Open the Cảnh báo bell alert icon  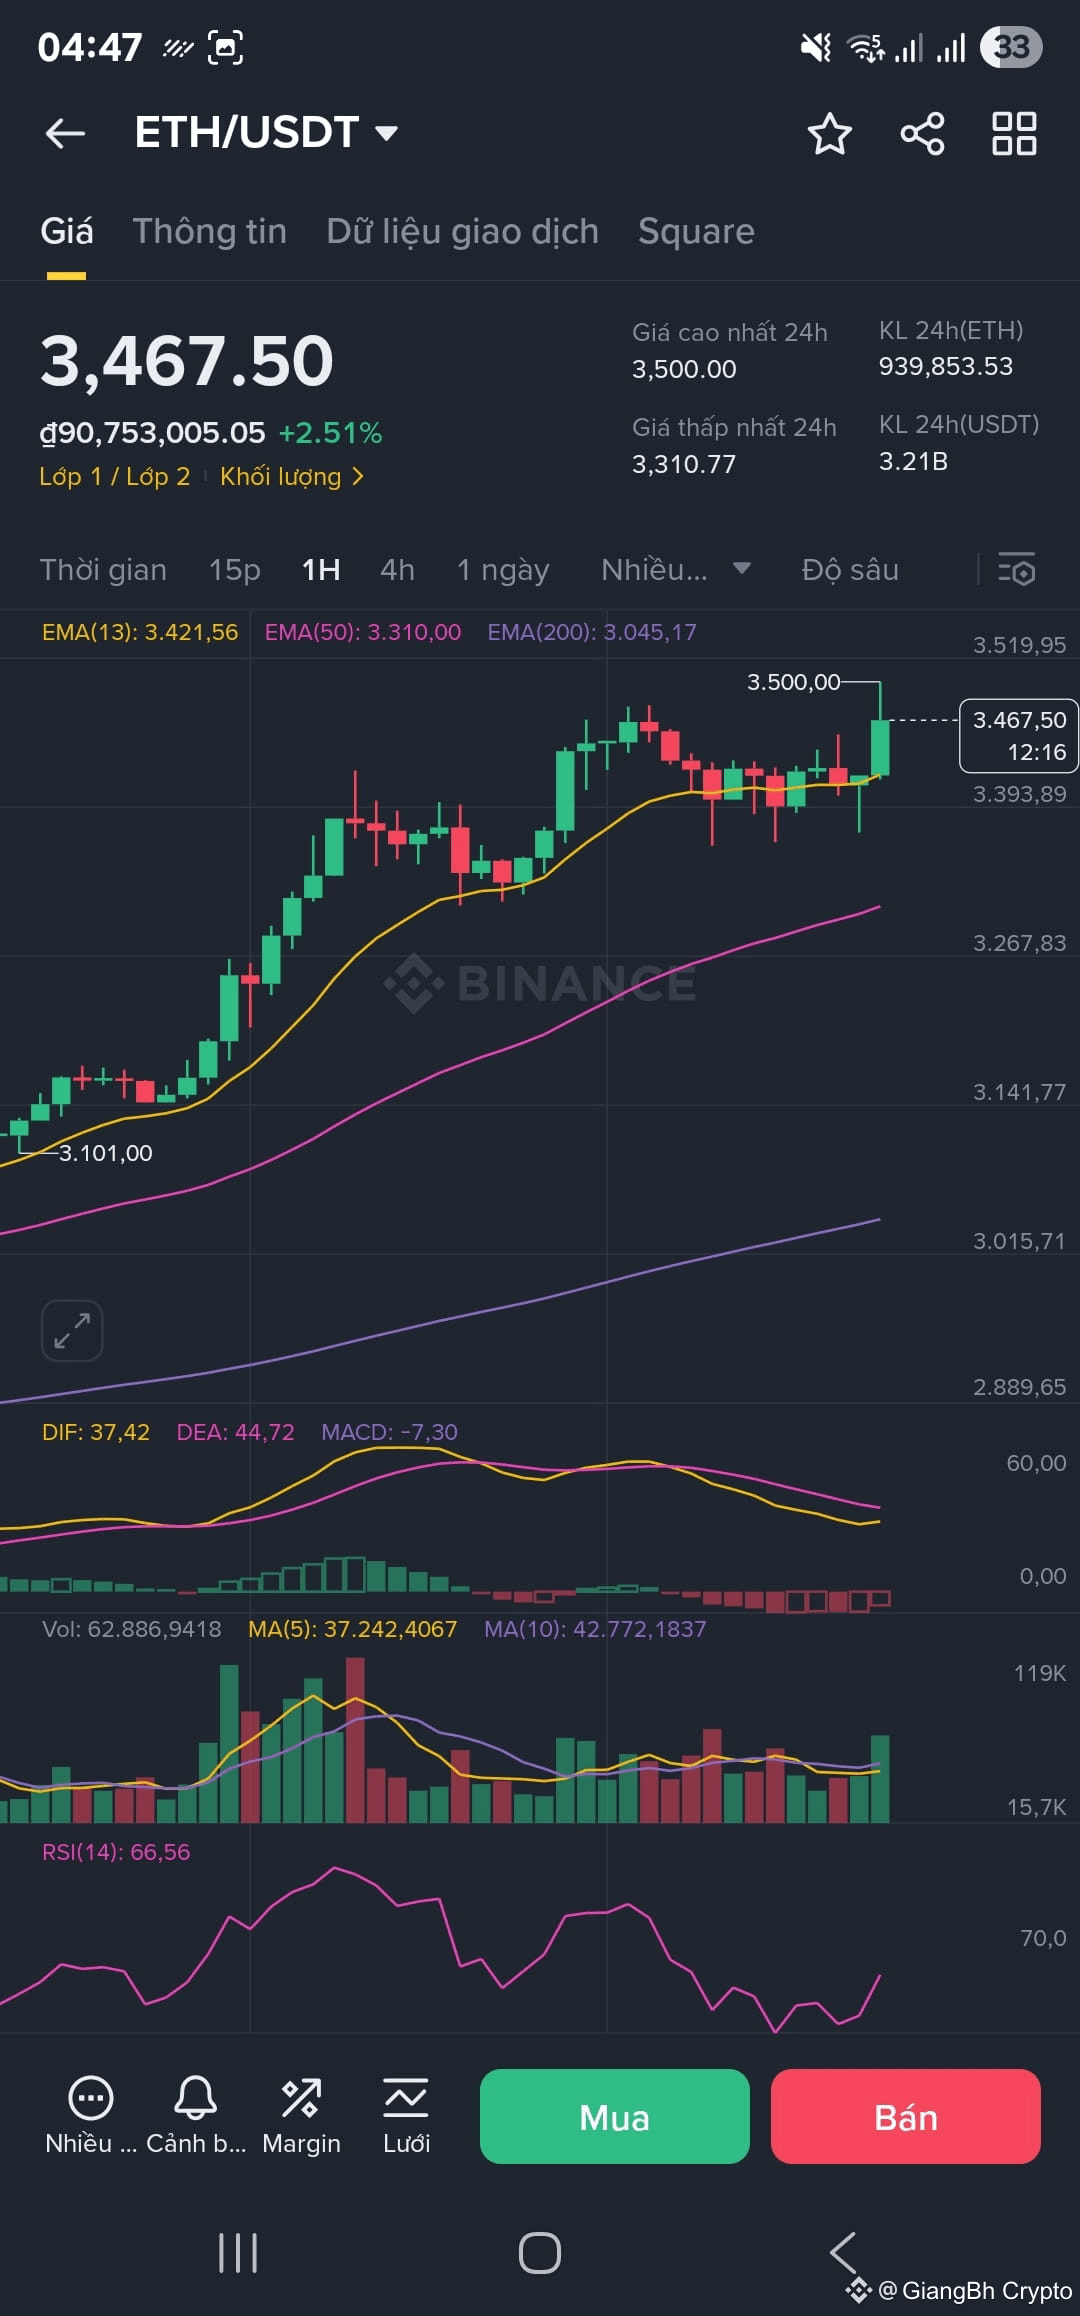[x=196, y=2115]
